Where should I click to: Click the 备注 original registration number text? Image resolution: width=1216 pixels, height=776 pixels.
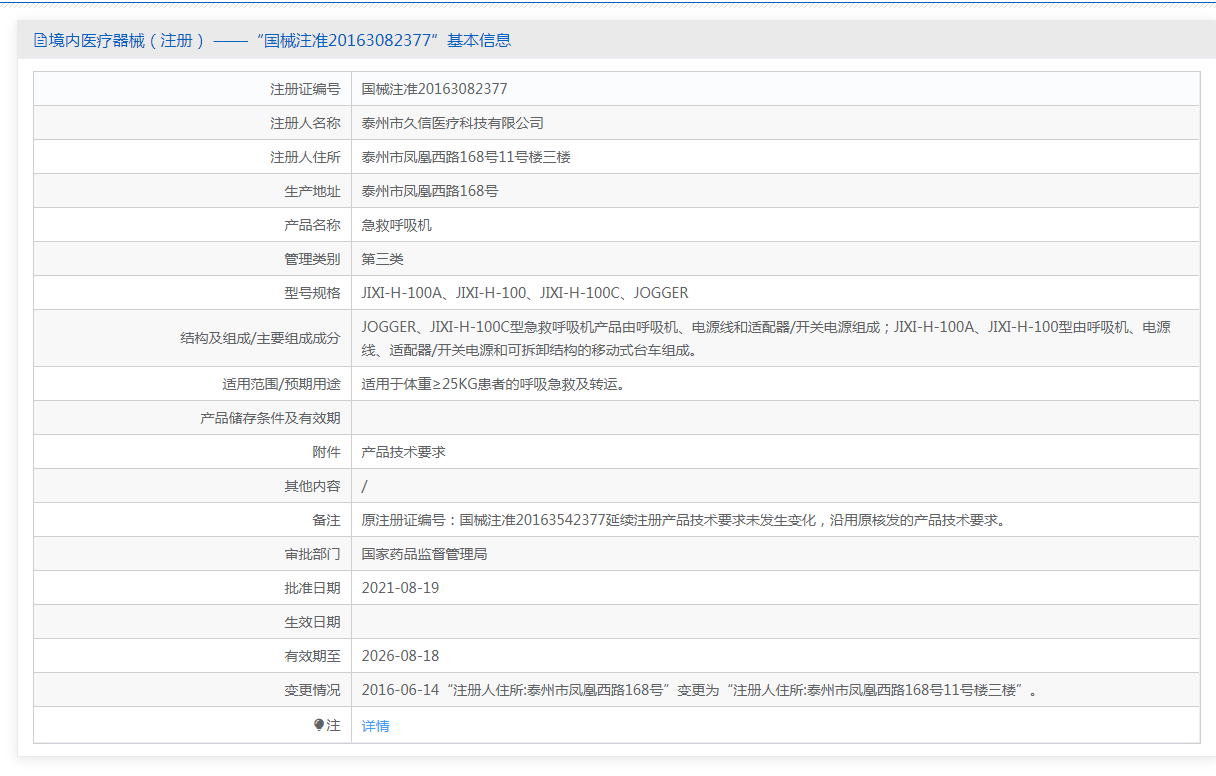point(683,520)
